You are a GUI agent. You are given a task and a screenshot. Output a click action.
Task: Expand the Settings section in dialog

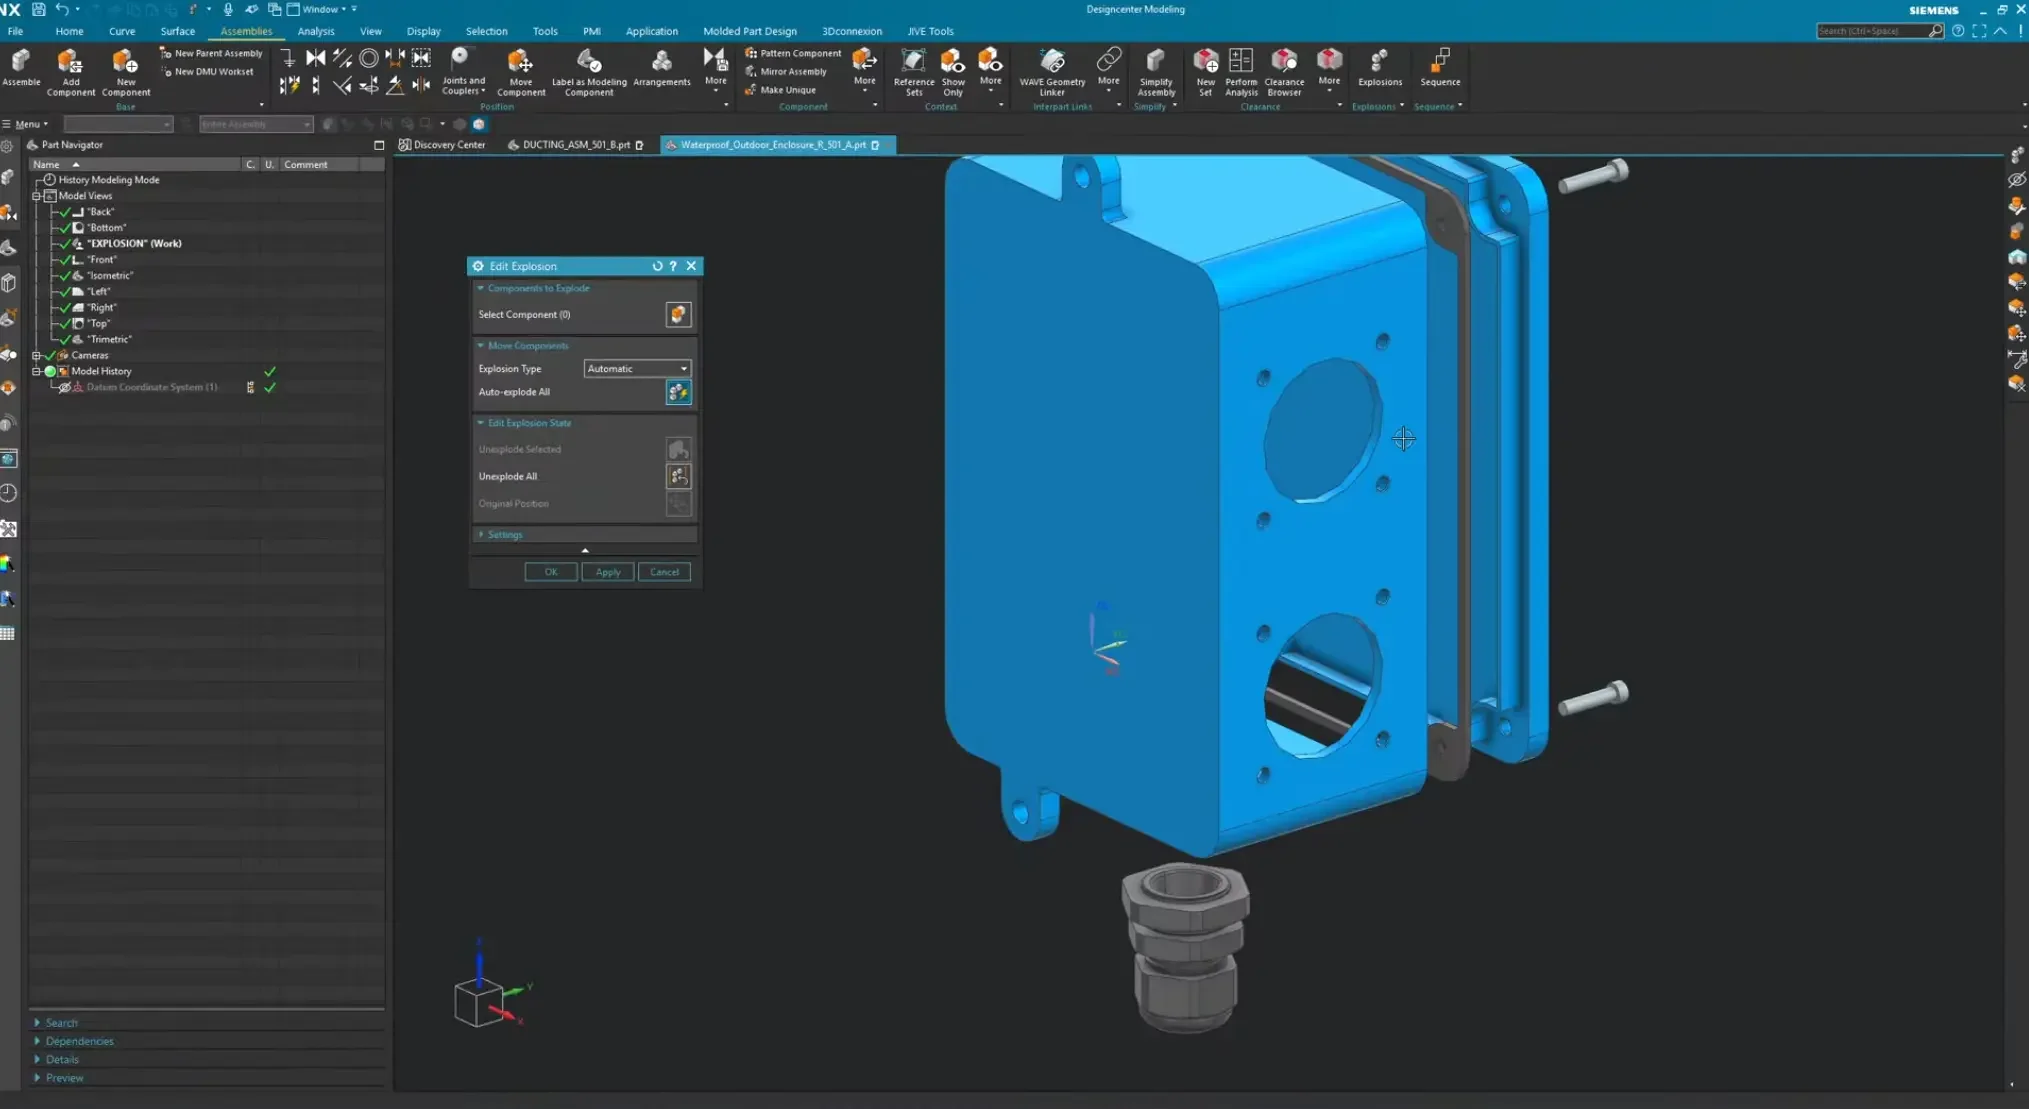click(584, 535)
